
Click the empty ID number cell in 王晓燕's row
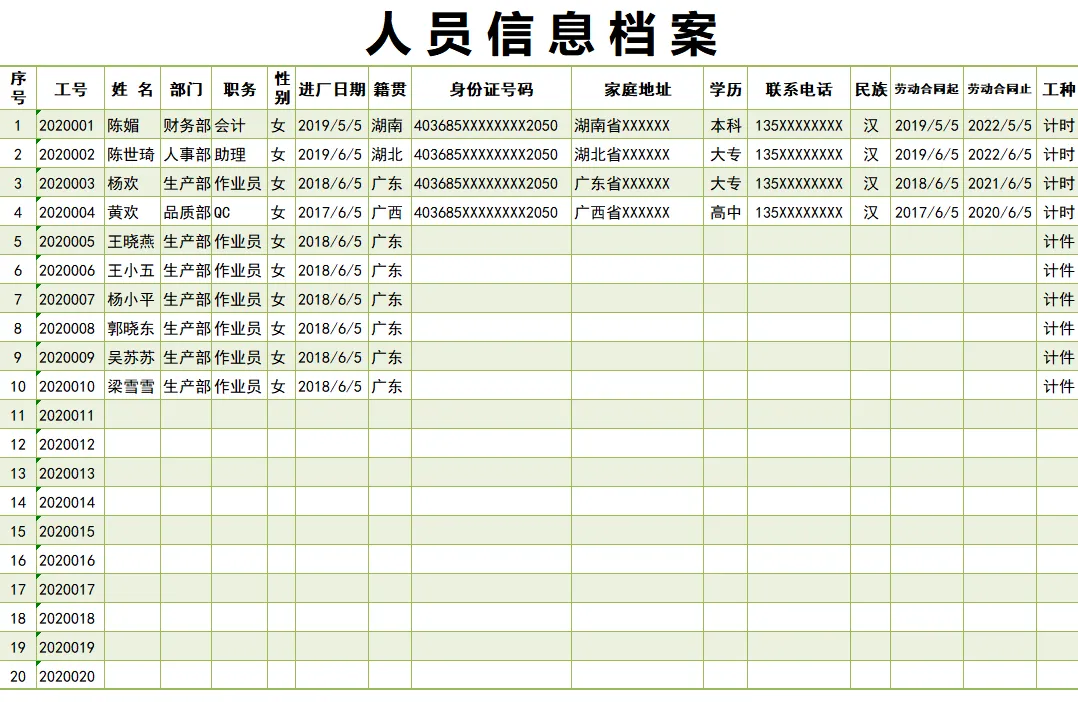pos(492,241)
